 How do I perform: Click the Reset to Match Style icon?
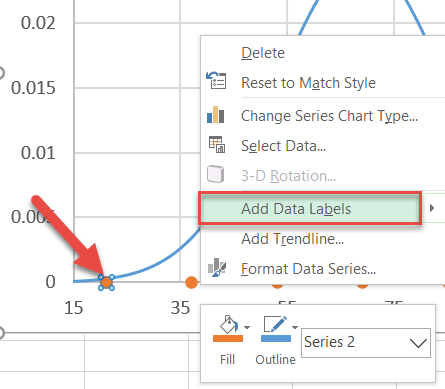216,80
